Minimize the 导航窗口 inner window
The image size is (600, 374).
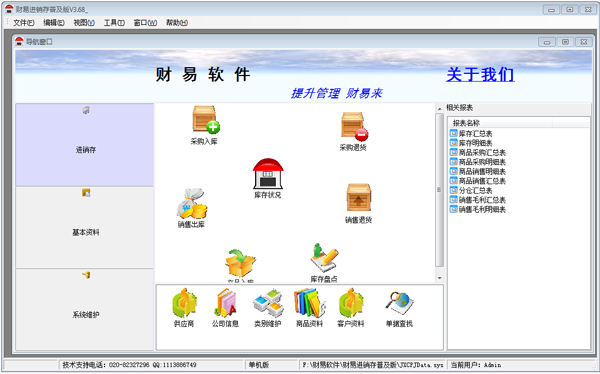click(547, 42)
